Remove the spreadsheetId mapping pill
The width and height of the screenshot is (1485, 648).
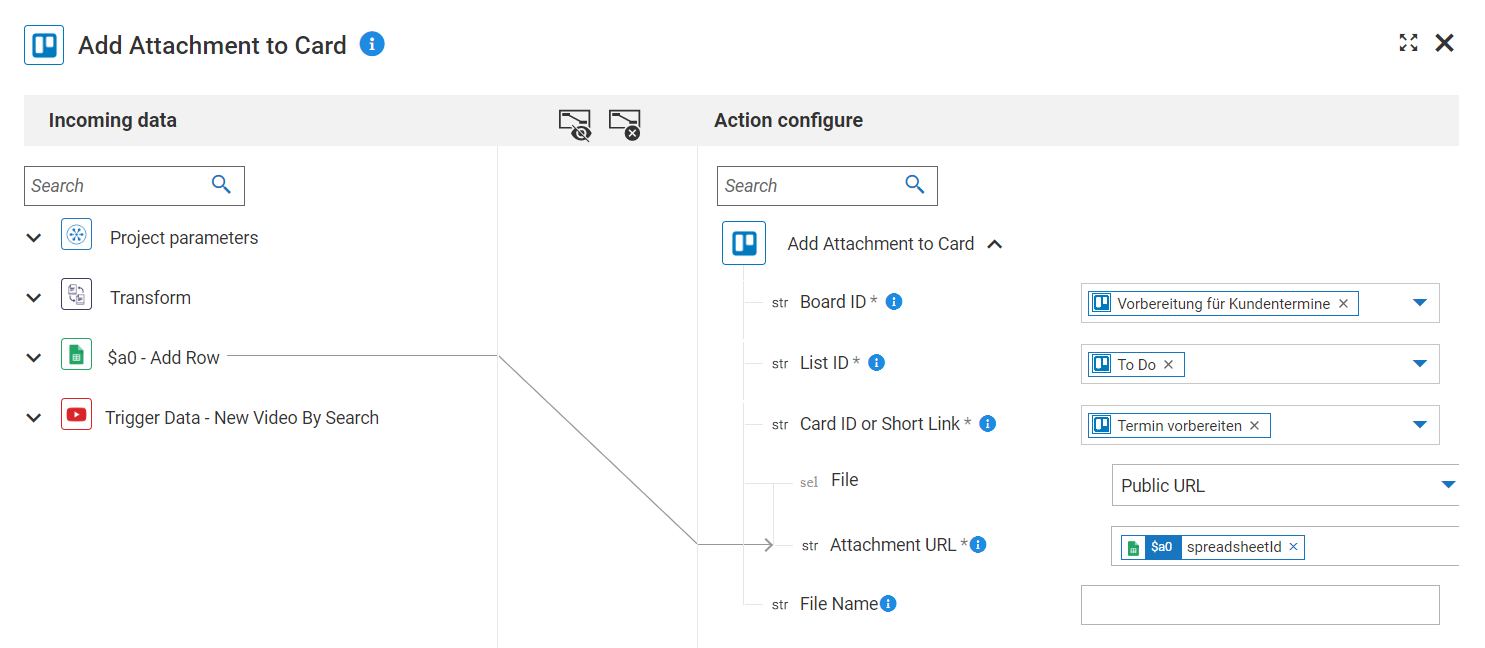[x=1293, y=546]
